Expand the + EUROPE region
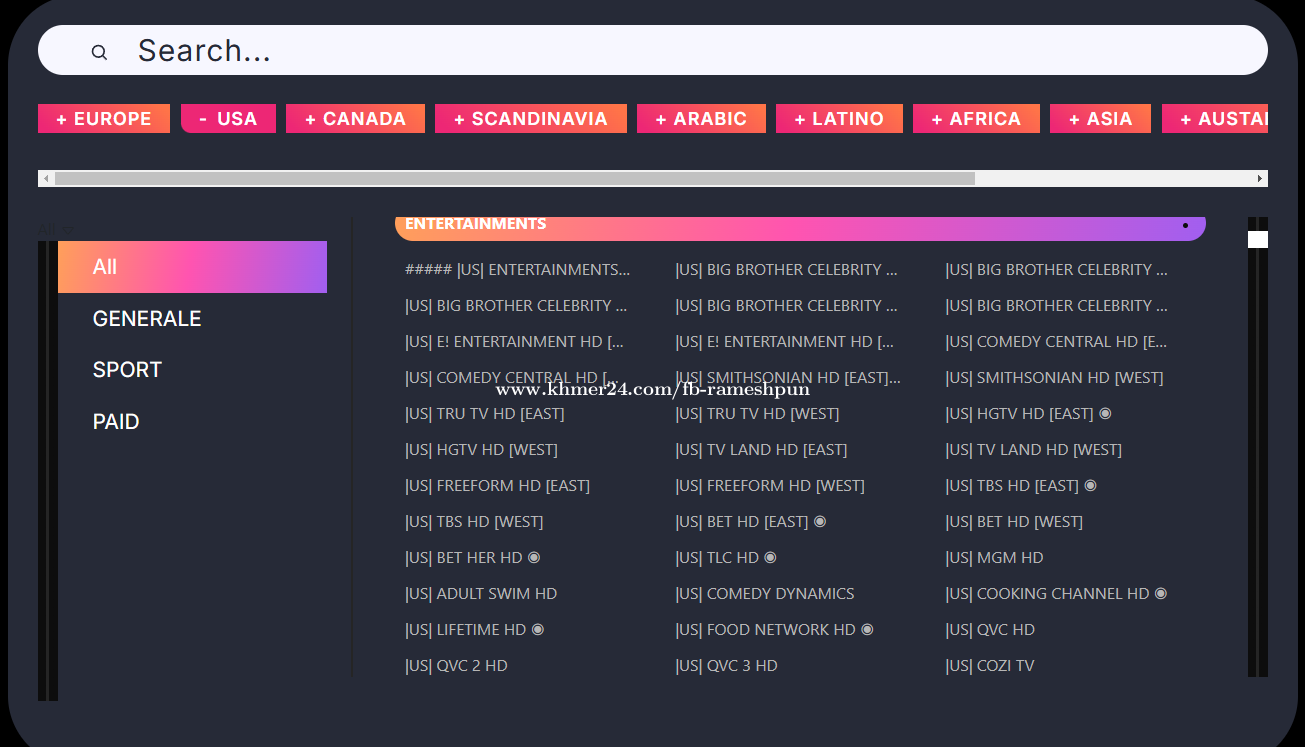The height and width of the screenshot is (747, 1305). 104,118
